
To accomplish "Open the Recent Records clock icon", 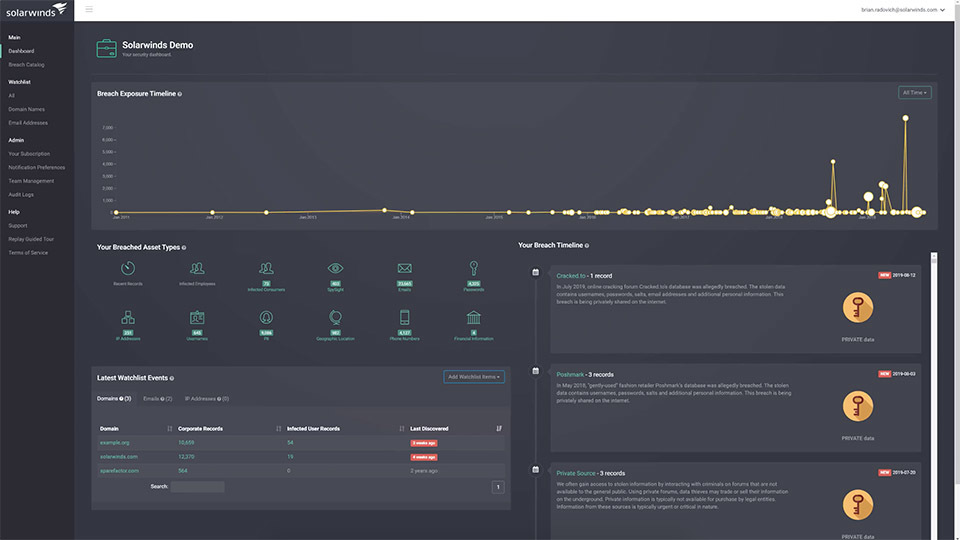I will click(127, 268).
